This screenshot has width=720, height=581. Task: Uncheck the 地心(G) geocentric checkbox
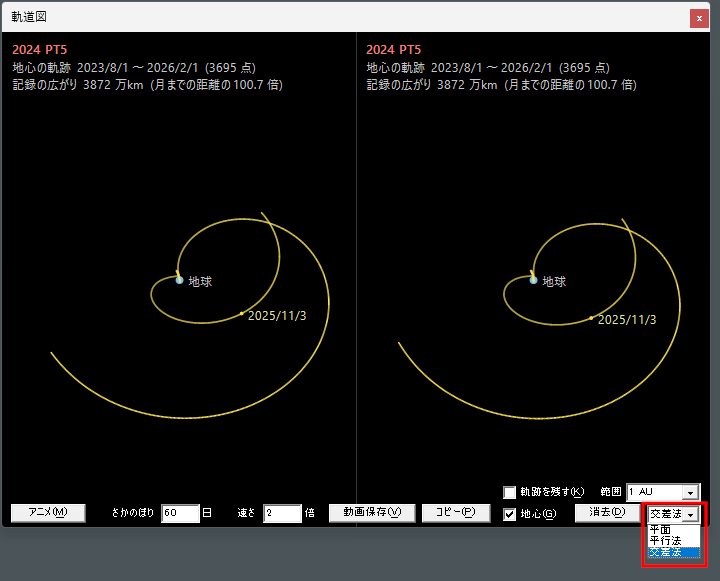(x=510, y=514)
